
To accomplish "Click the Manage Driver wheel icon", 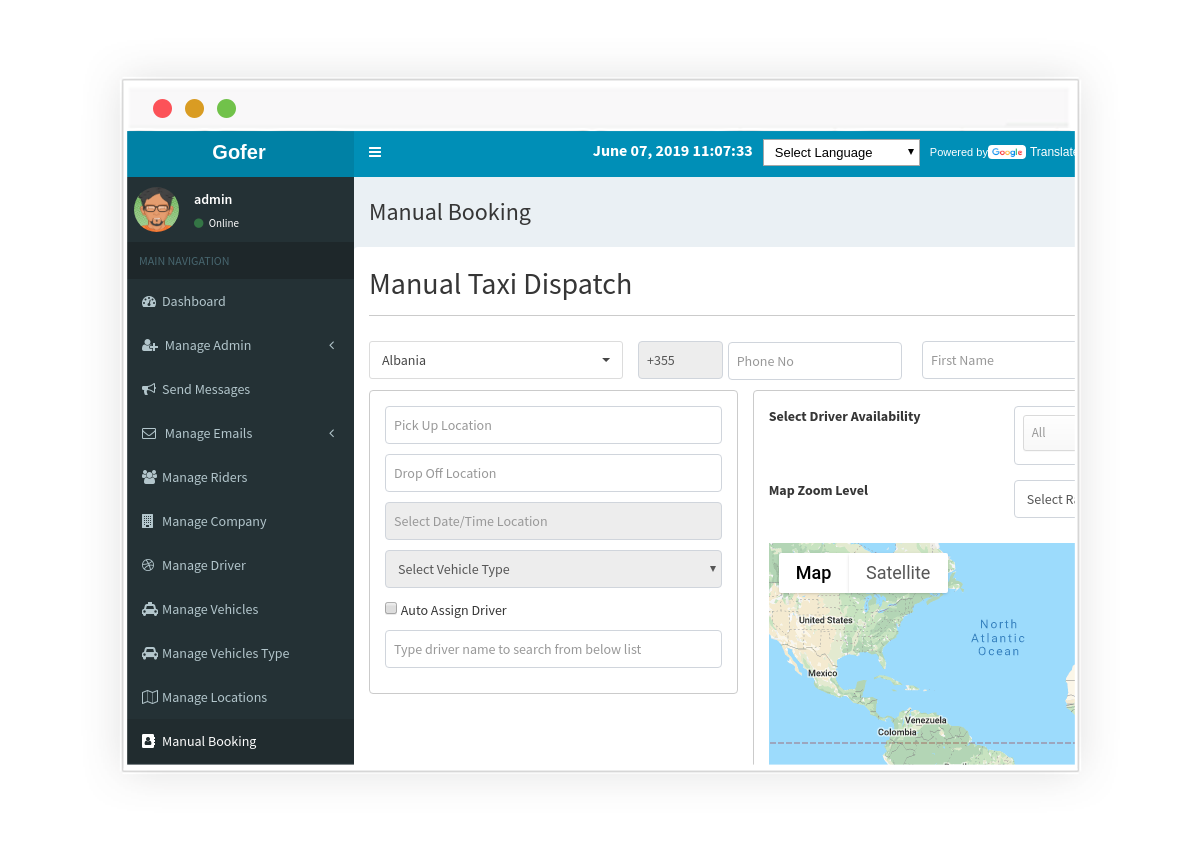I will click(x=148, y=565).
